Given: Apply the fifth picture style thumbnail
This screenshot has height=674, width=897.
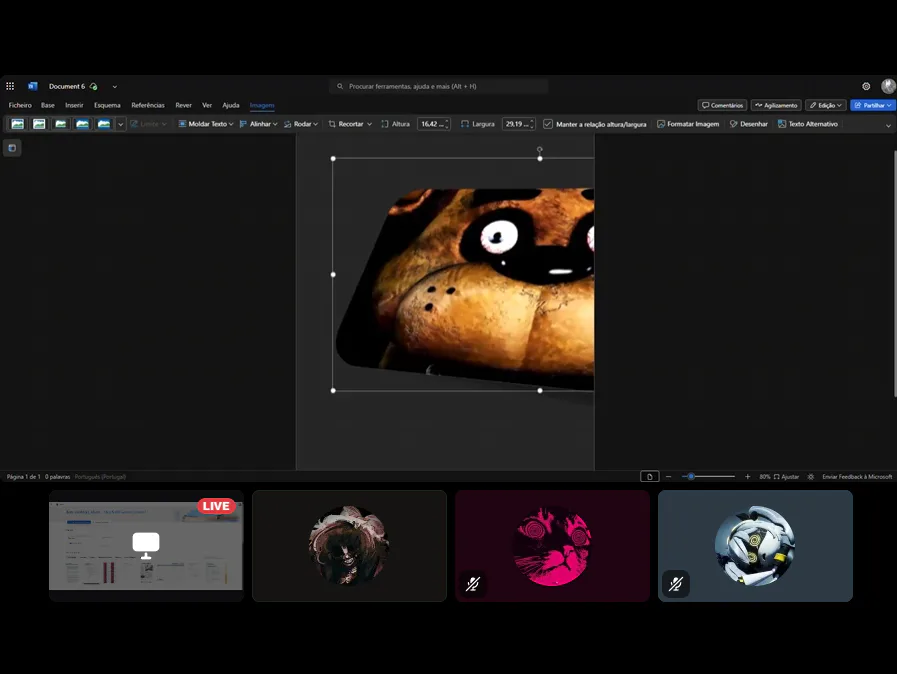Looking at the screenshot, I should click(x=104, y=124).
